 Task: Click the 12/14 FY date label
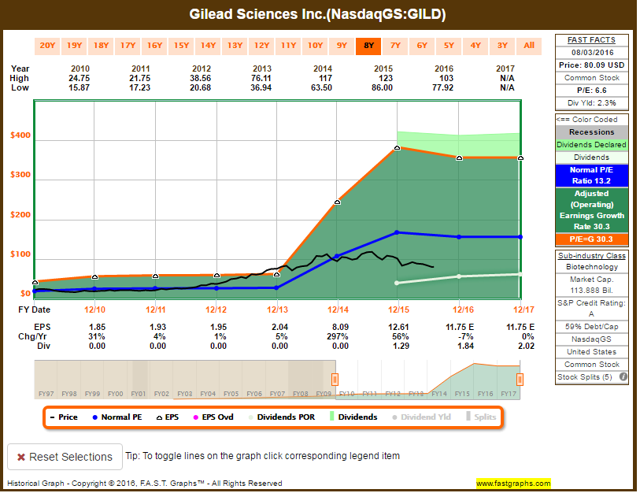pyautogui.click(x=338, y=310)
